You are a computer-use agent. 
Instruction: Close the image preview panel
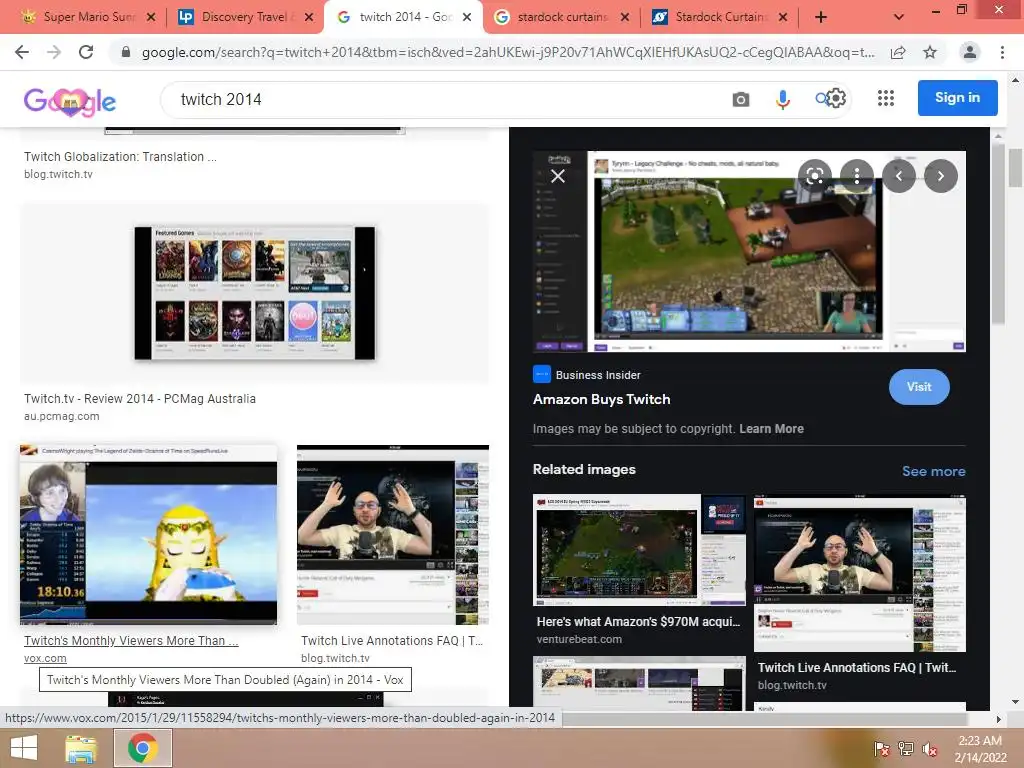click(x=558, y=176)
